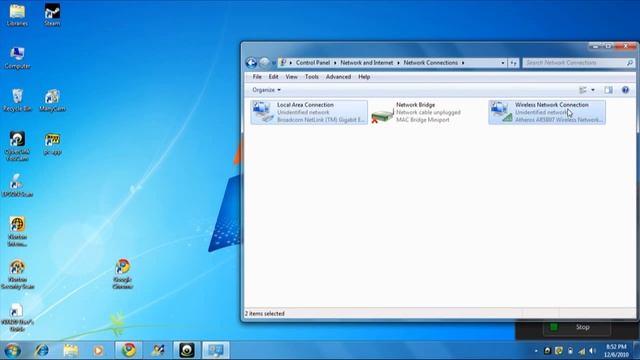Open the Google Chrome desktop shortcut

[122, 274]
